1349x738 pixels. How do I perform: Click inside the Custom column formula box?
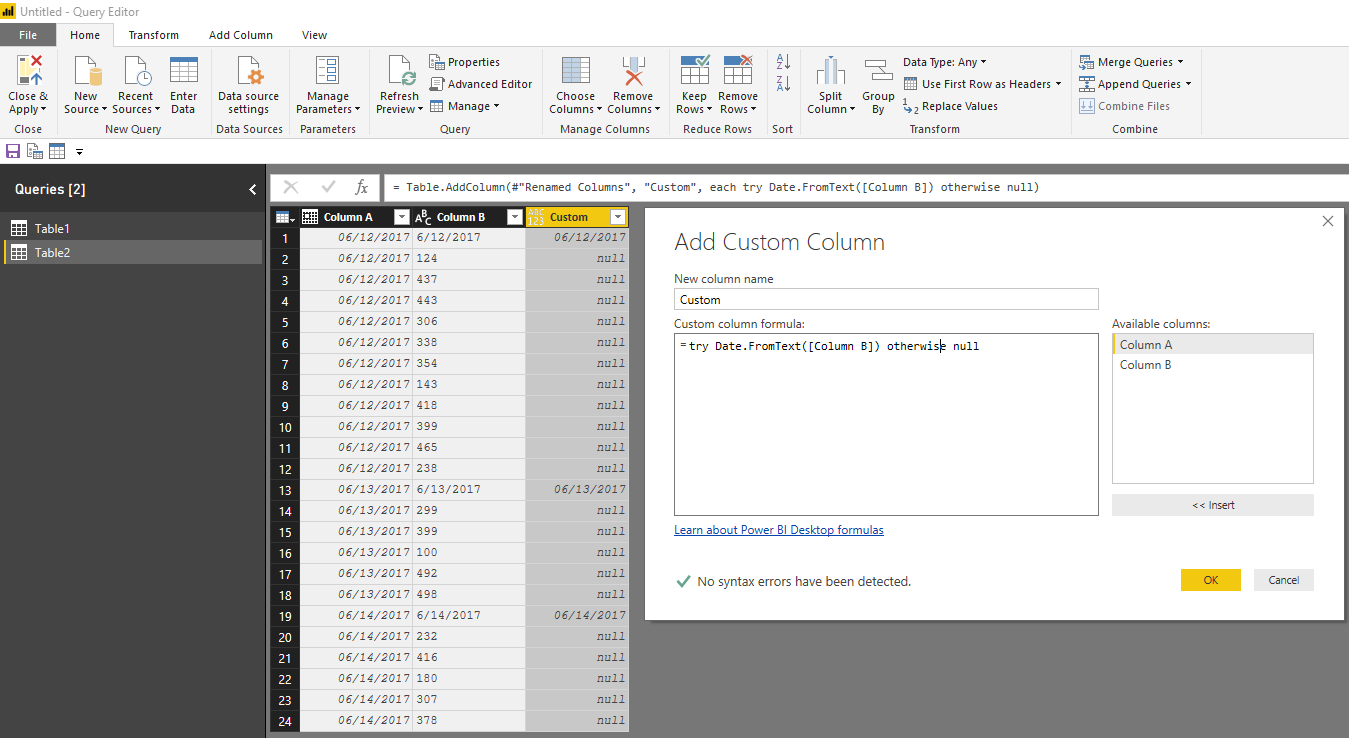click(886, 425)
